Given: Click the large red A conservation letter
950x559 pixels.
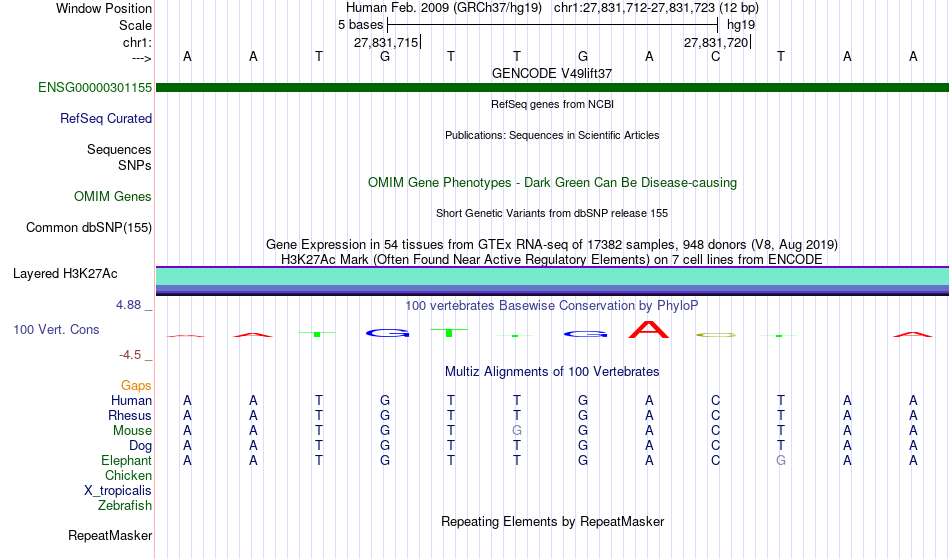Looking at the screenshot, I should point(649,329).
